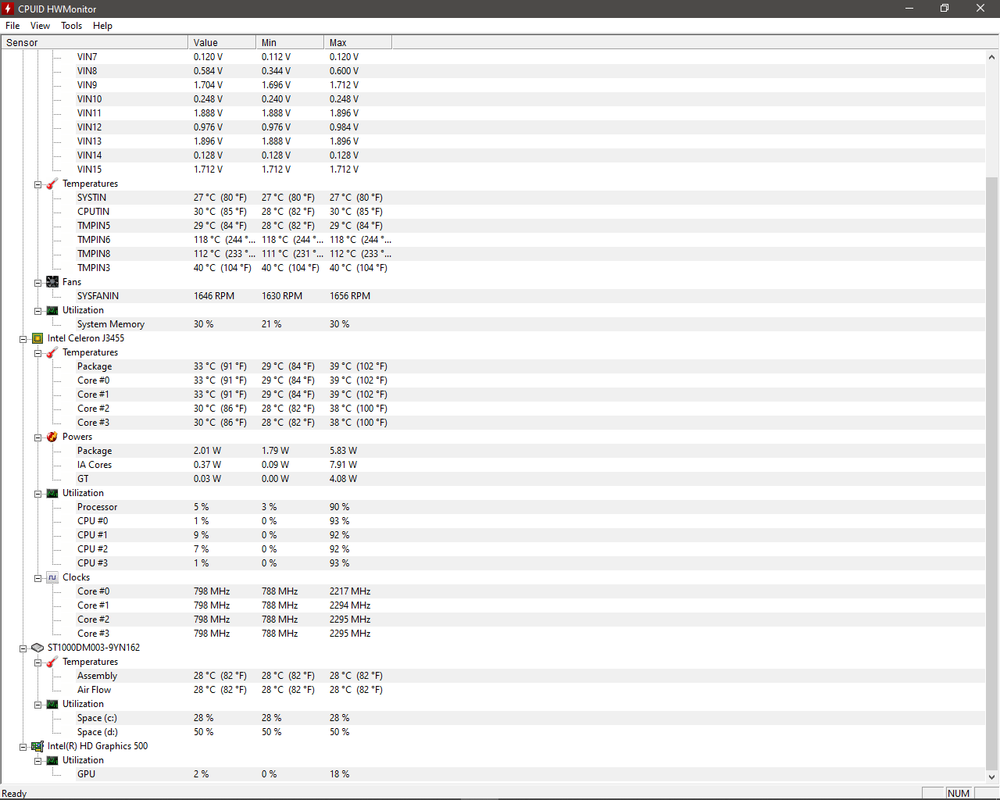Click the Celeron Temperatures thermometer icon
The width and height of the screenshot is (1000, 800).
52,353
